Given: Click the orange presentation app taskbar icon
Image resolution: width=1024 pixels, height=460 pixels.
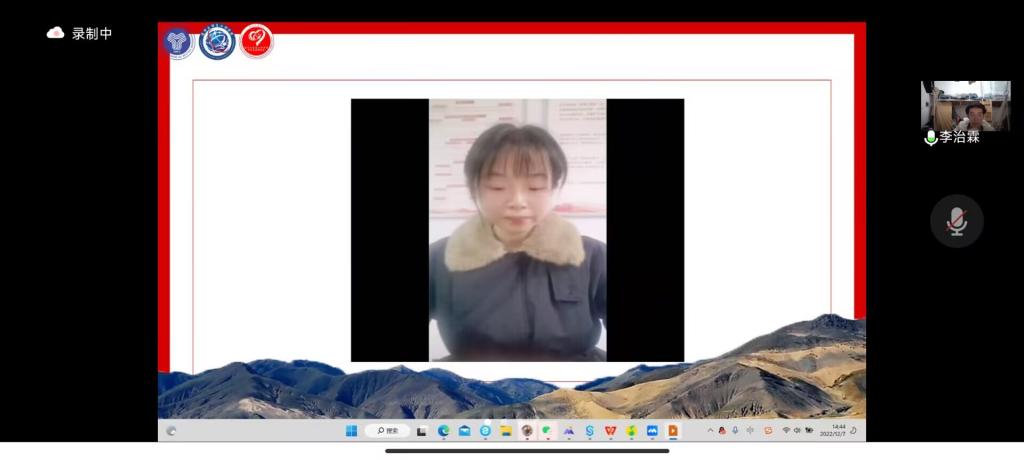Looking at the screenshot, I should (x=673, y=431).
